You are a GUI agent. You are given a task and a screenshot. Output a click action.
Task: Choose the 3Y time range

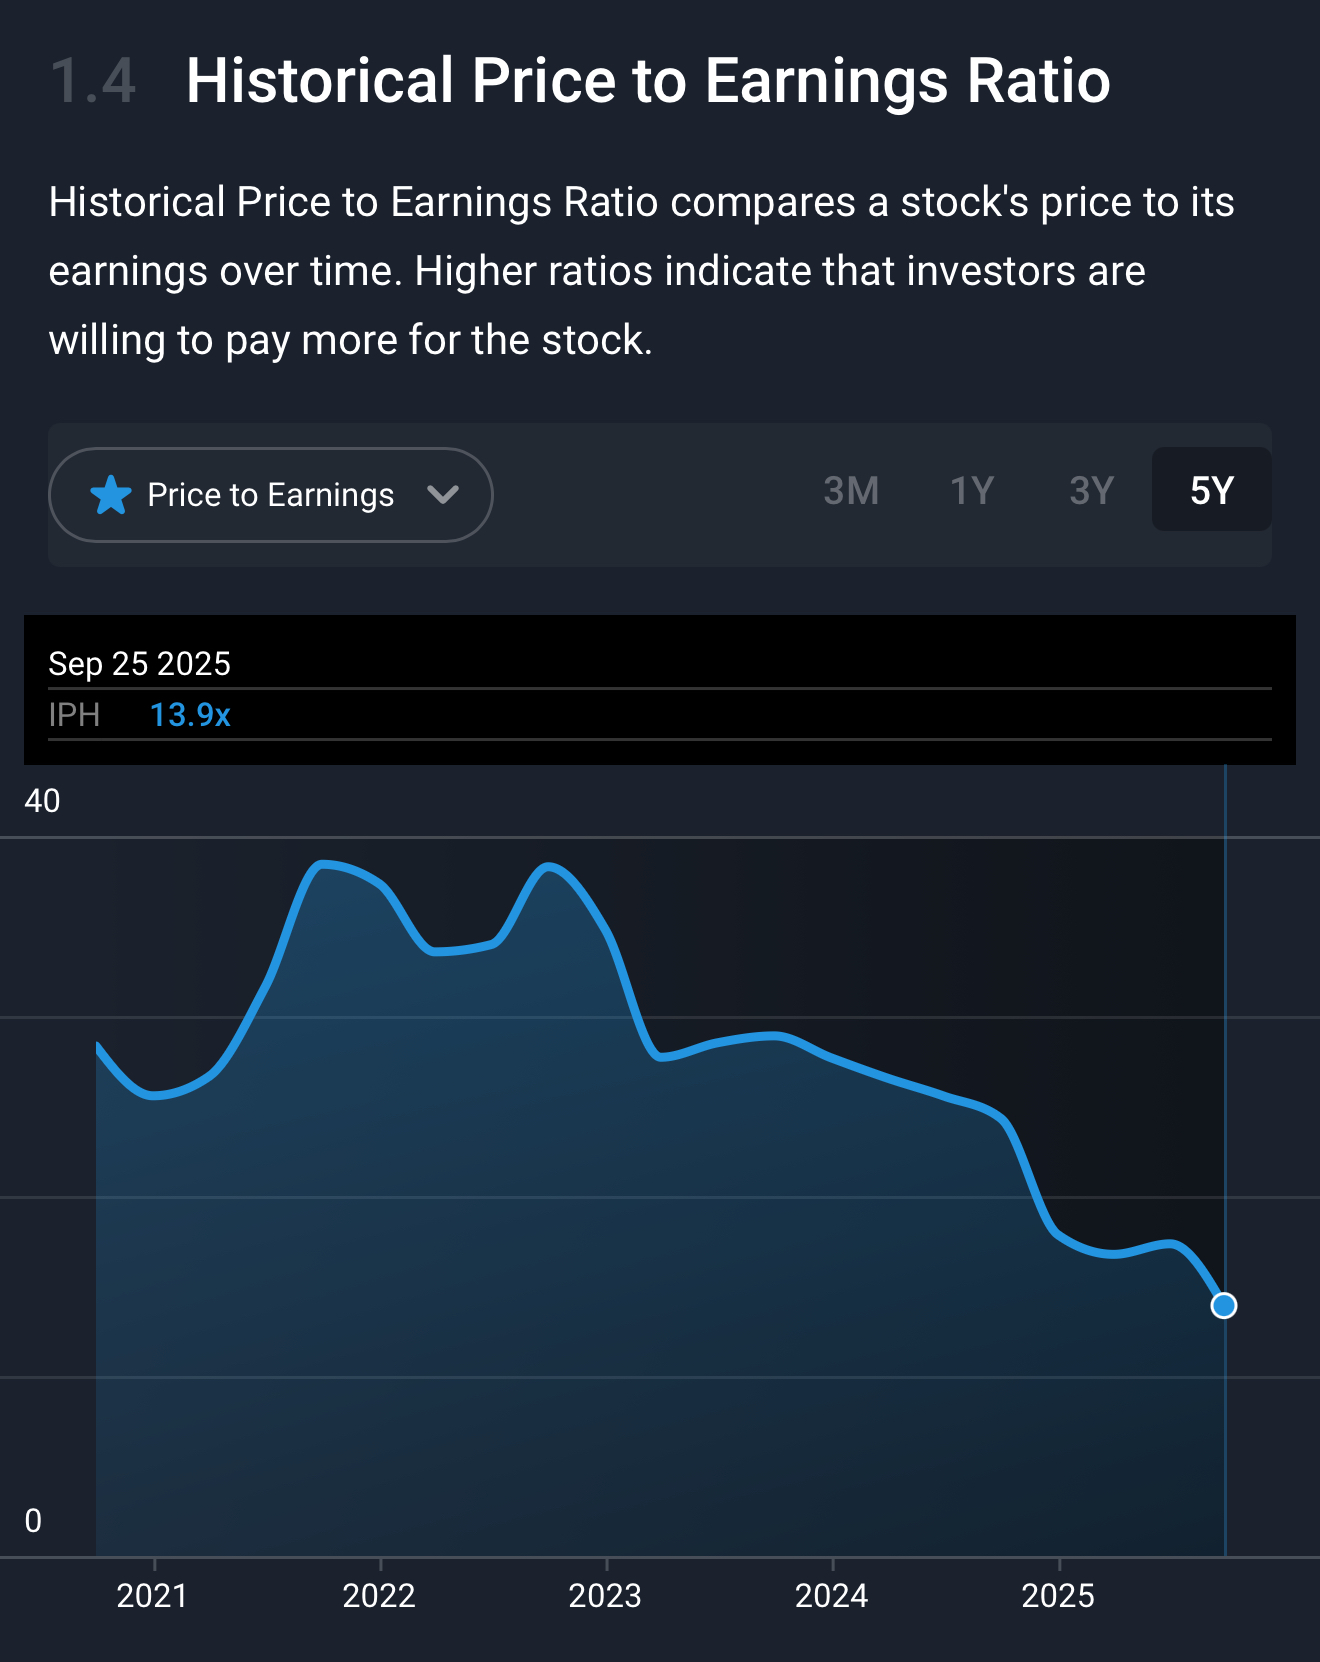tap(1091, 491)
